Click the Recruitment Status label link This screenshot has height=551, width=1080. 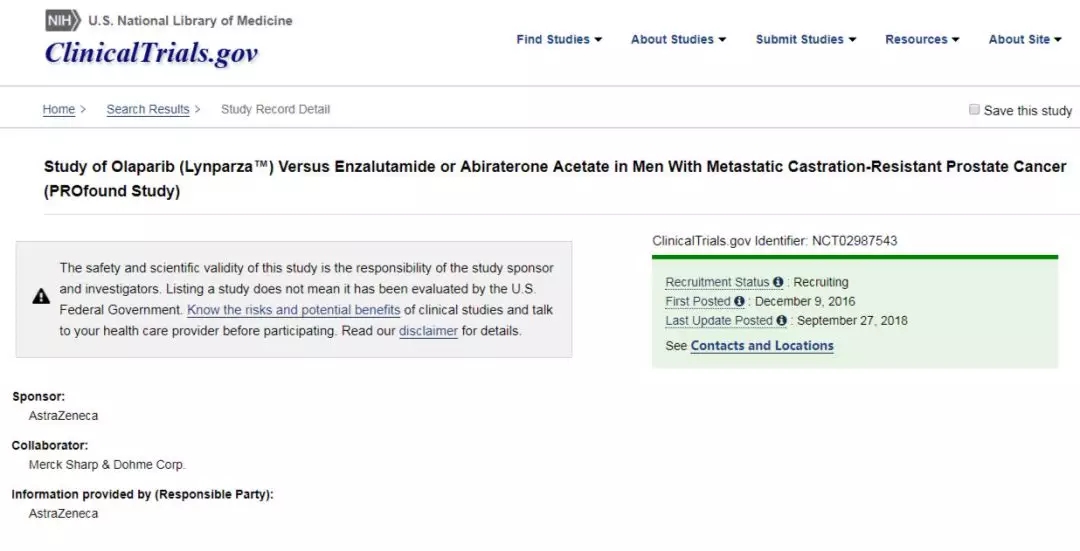(717, 283)
